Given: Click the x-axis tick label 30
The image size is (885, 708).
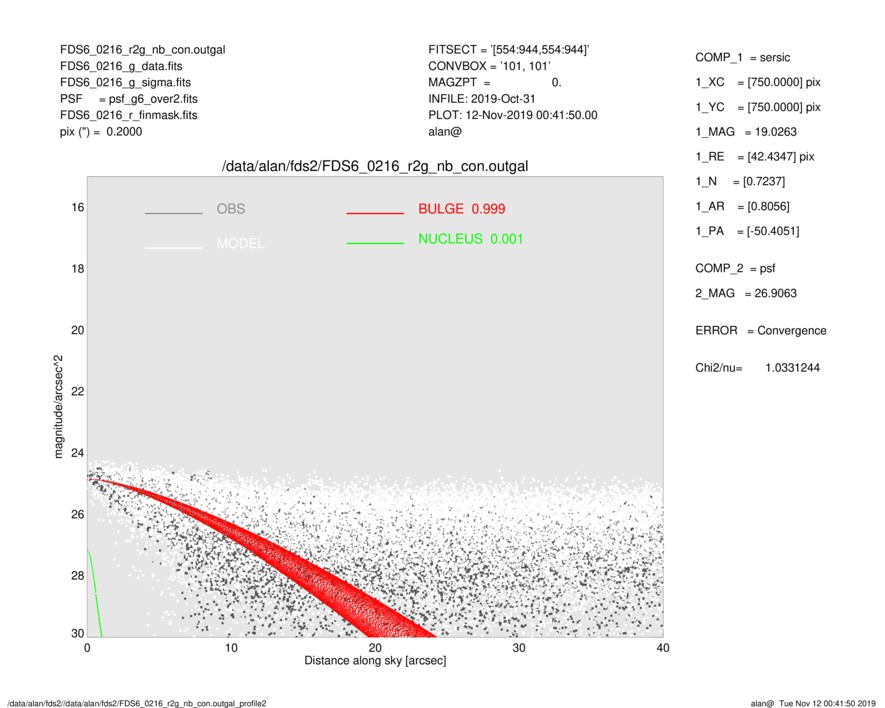Looking at the screenshot, I should click(x=519, y=648).
